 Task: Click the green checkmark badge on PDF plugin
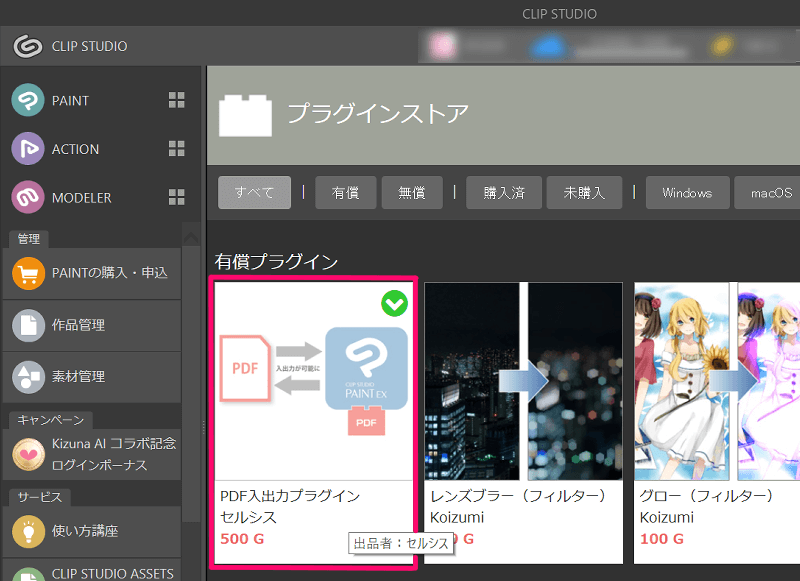[x=394, y=304]
